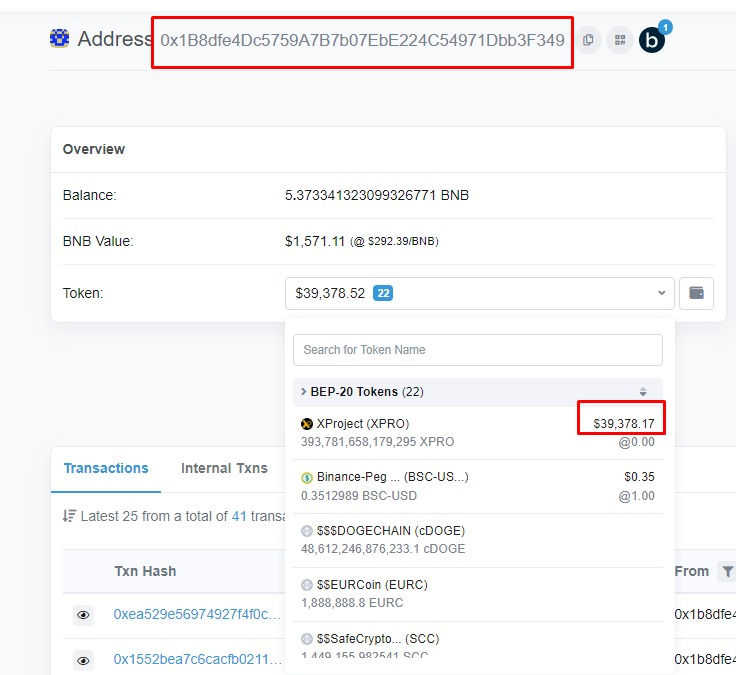Open transaction hash 0xea529e56974927f4f0c link

[197, 614]
